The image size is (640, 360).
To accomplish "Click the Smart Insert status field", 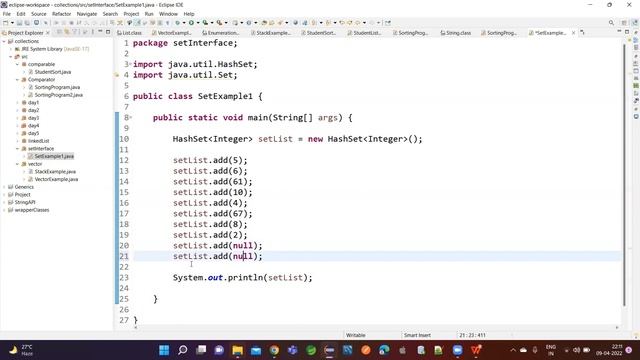I will (x=417, y=335).
